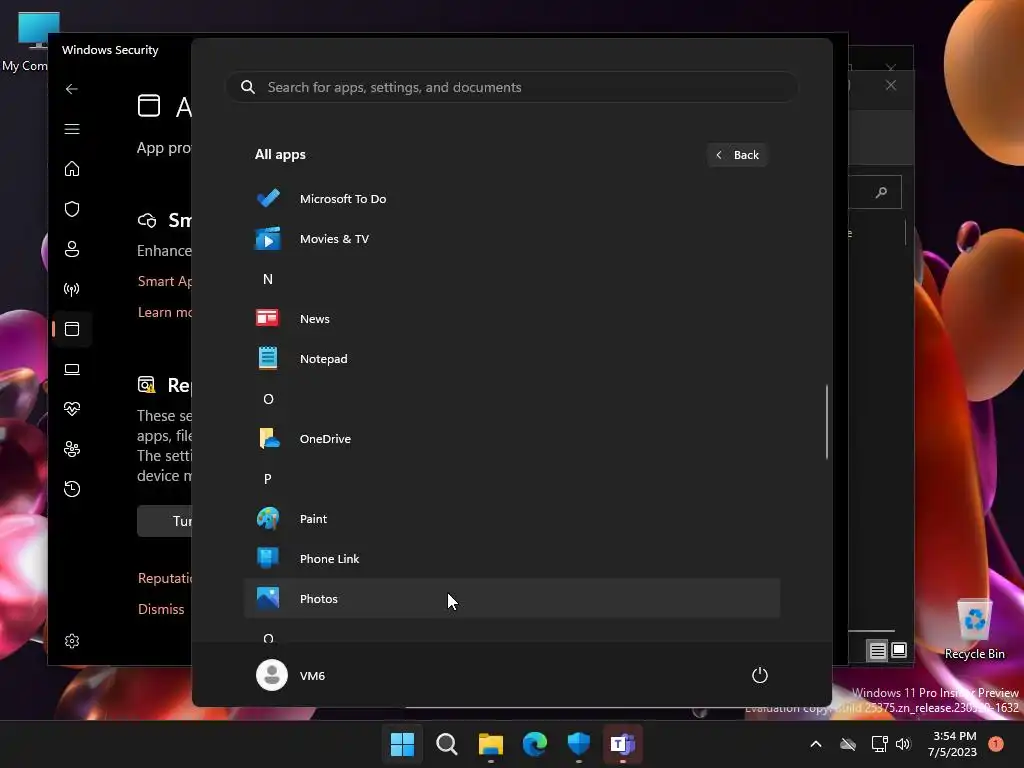Click the All apps list scrollbar
The height and width of the screenshot is (768, 1024).
827,421
